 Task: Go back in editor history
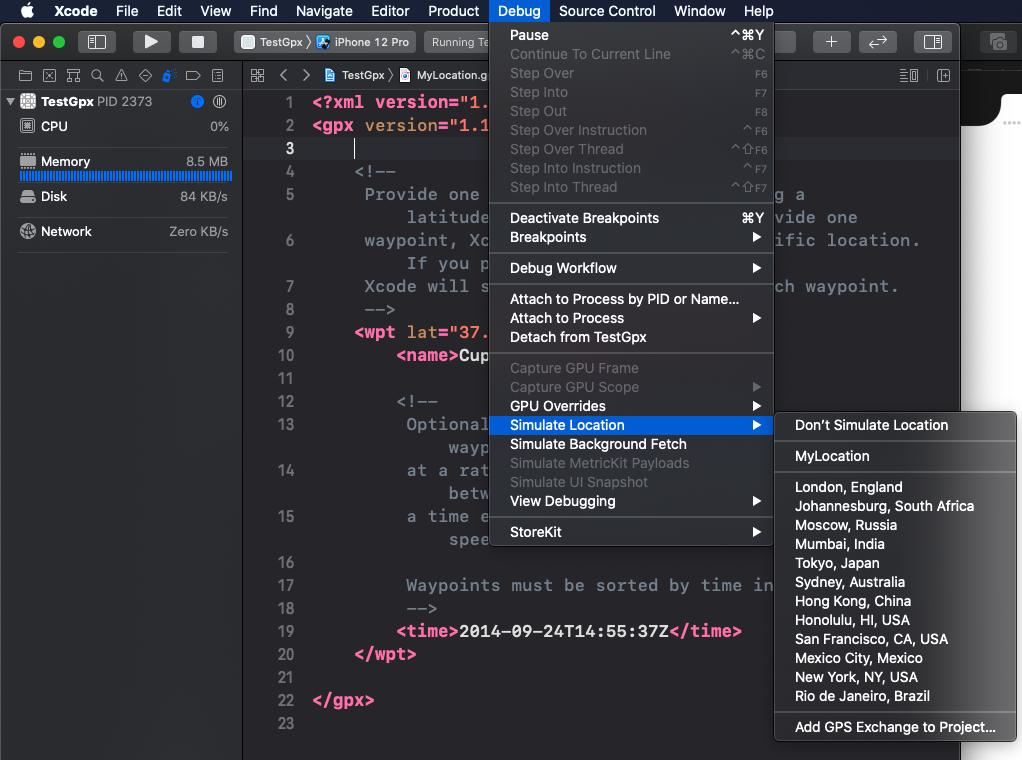(284, 76)
